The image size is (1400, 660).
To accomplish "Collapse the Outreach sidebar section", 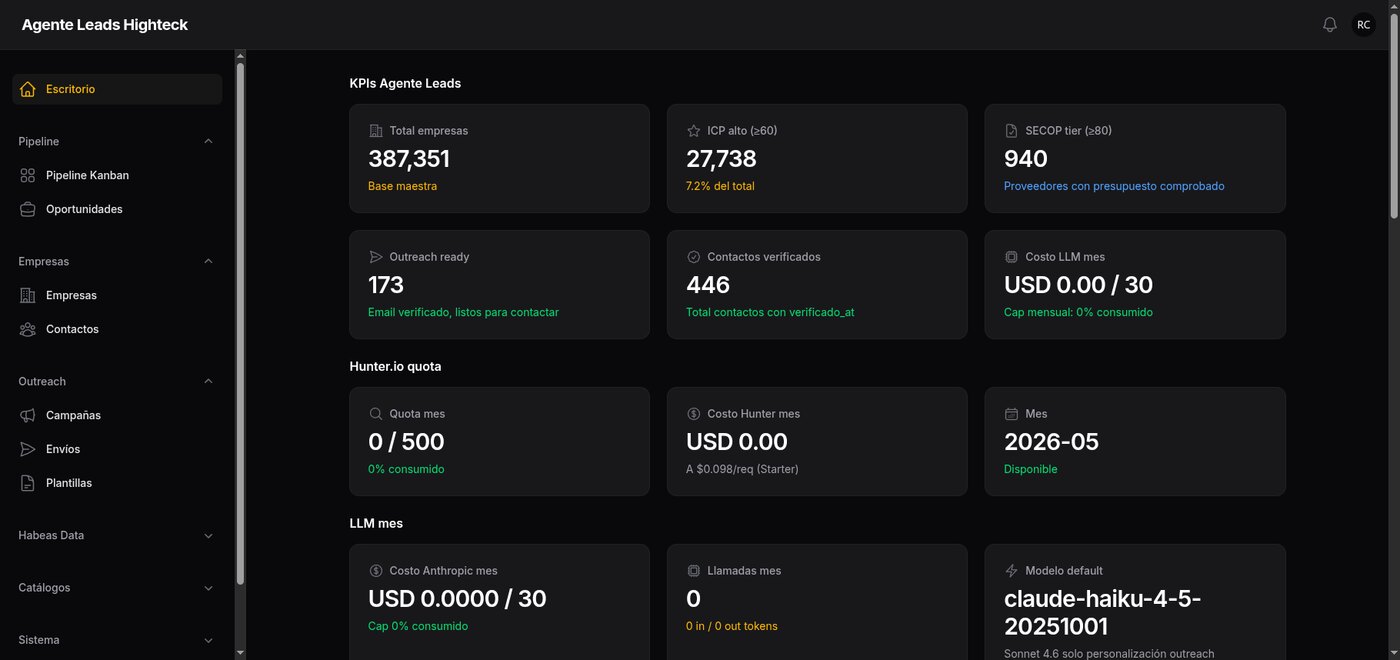I will point(208,381).
